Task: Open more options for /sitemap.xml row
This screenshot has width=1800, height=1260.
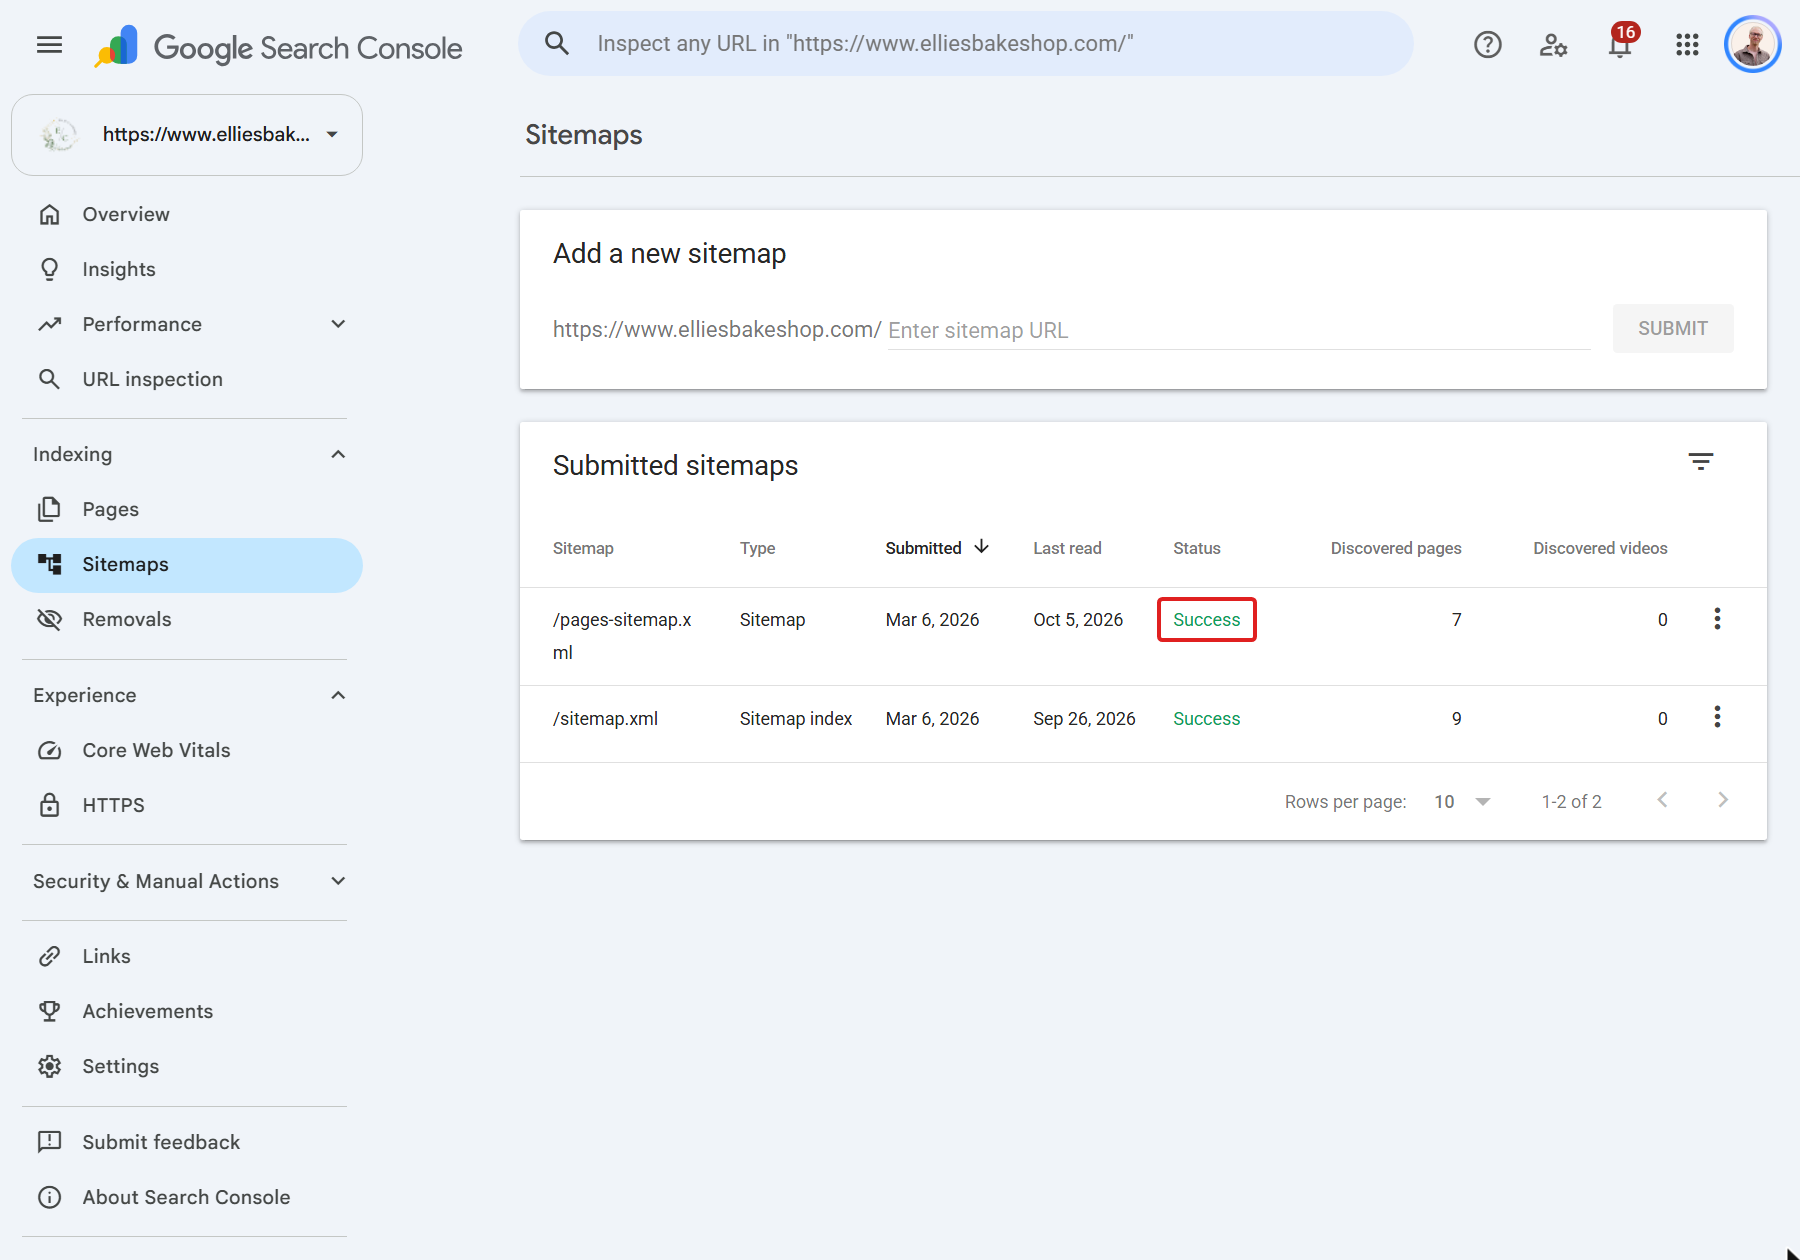Action: [x=1717, y=717]
